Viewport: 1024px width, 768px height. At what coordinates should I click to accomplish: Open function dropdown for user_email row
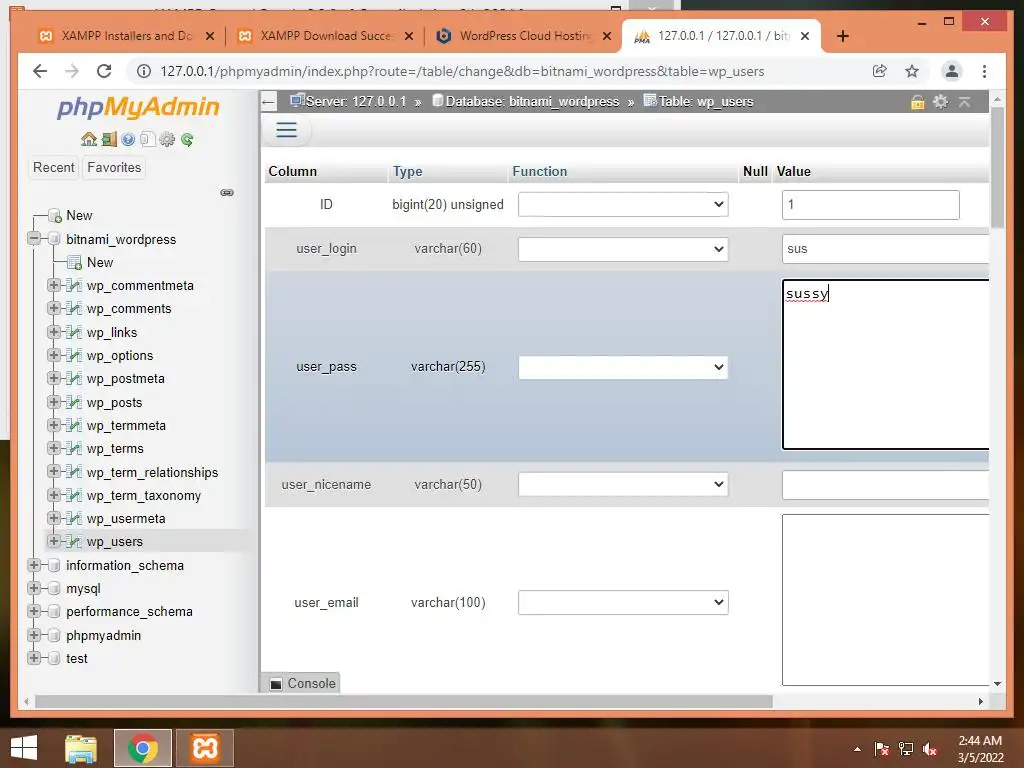click(x=623, y=602)
